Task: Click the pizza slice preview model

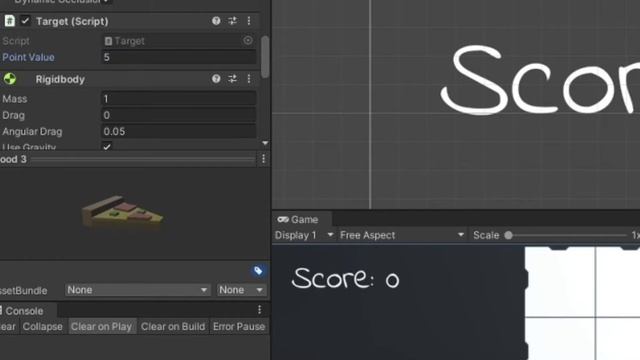Action: [122, 211]
